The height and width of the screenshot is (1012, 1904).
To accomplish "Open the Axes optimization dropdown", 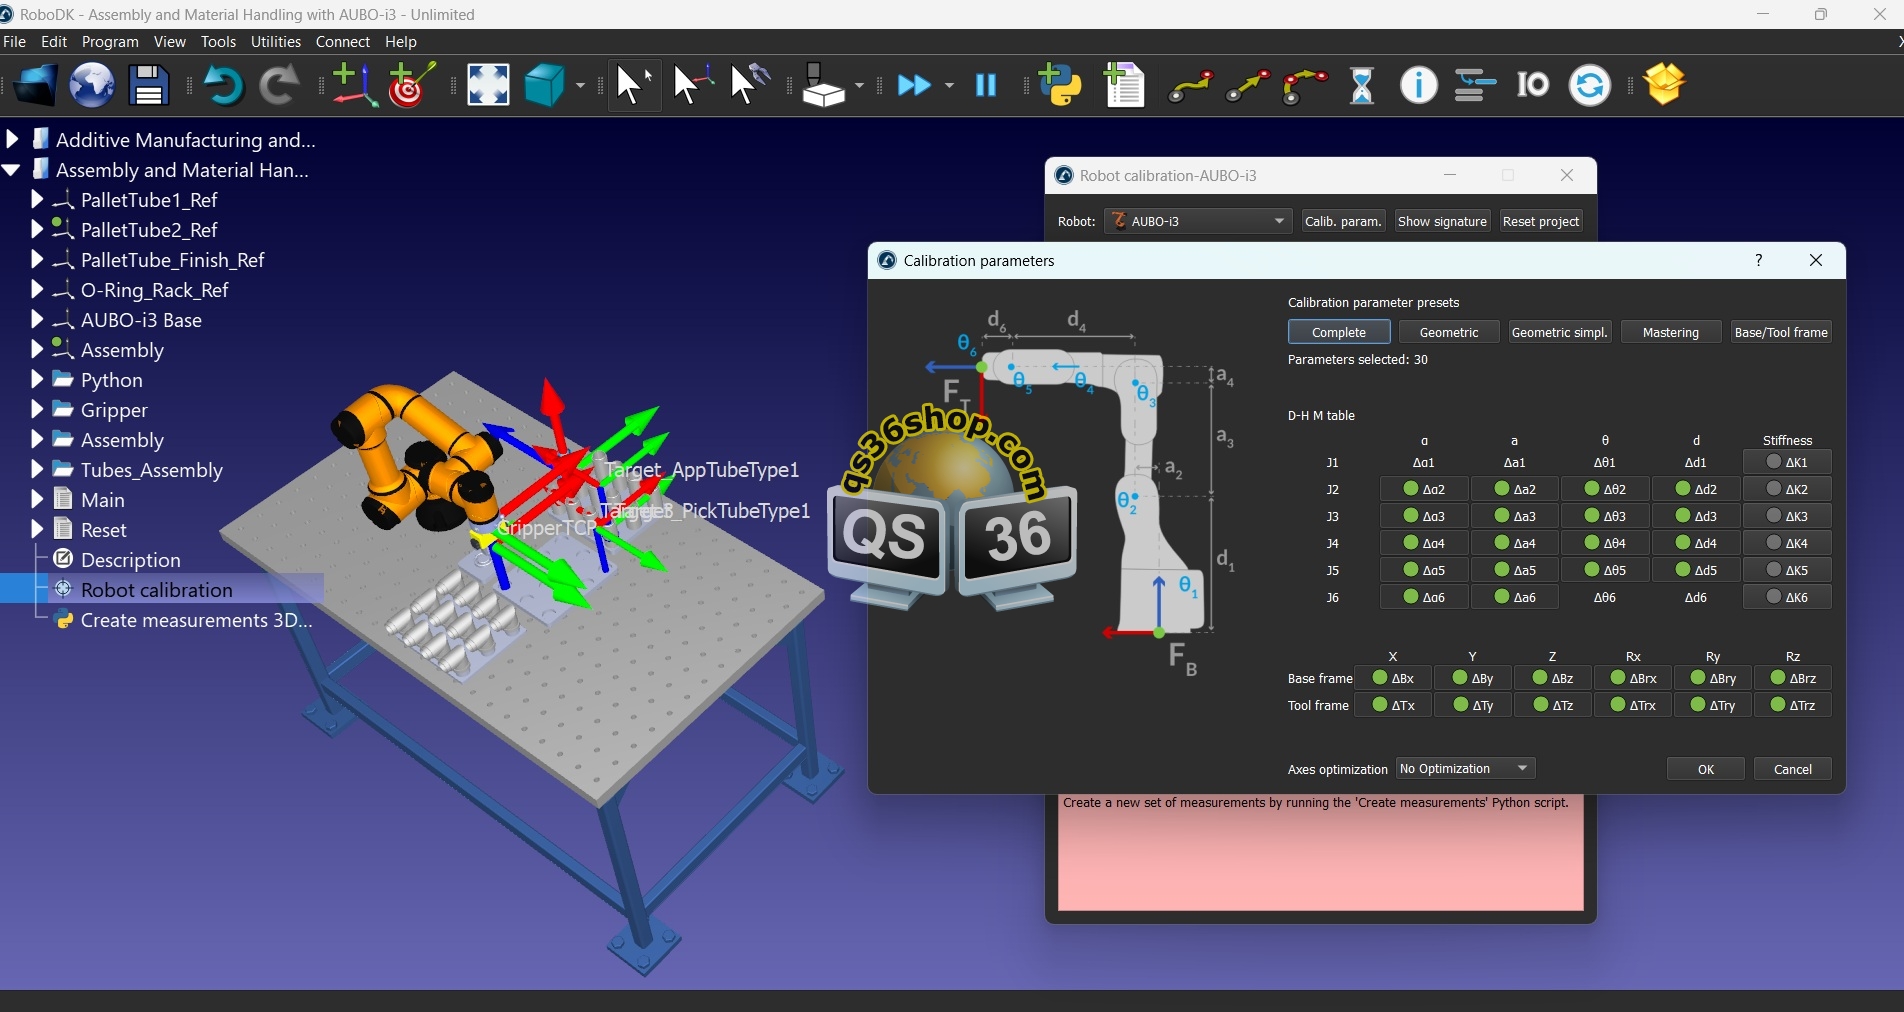I will tap(1465, 768).
